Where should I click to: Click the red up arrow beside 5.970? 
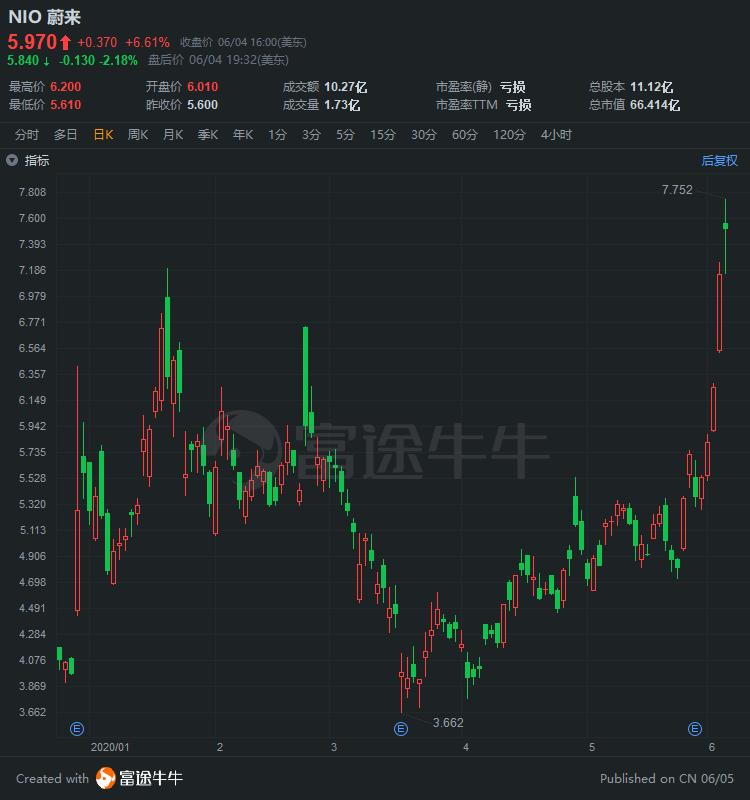65,42
